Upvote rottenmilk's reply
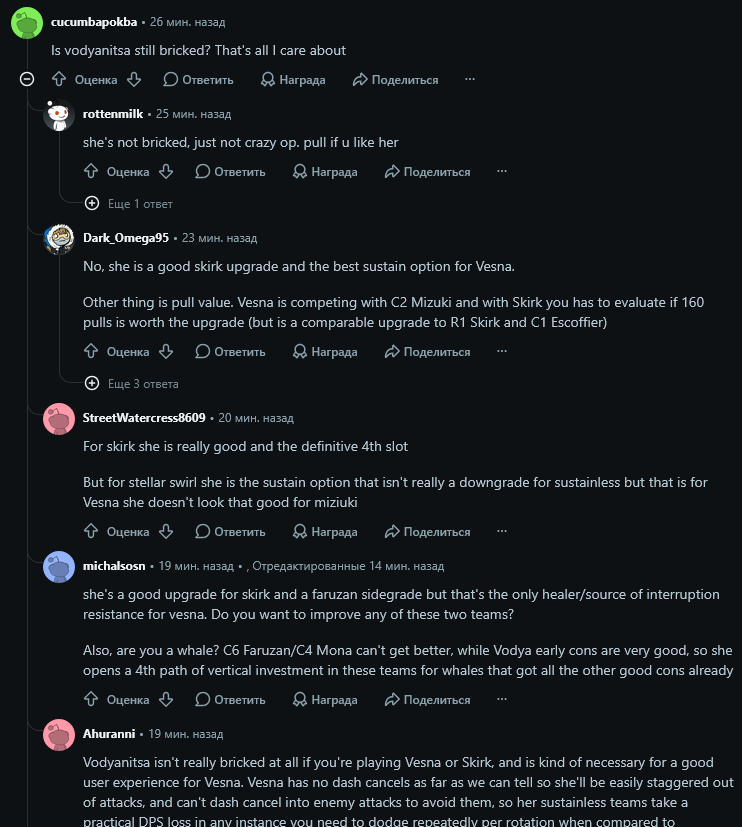 coord(91,171)
